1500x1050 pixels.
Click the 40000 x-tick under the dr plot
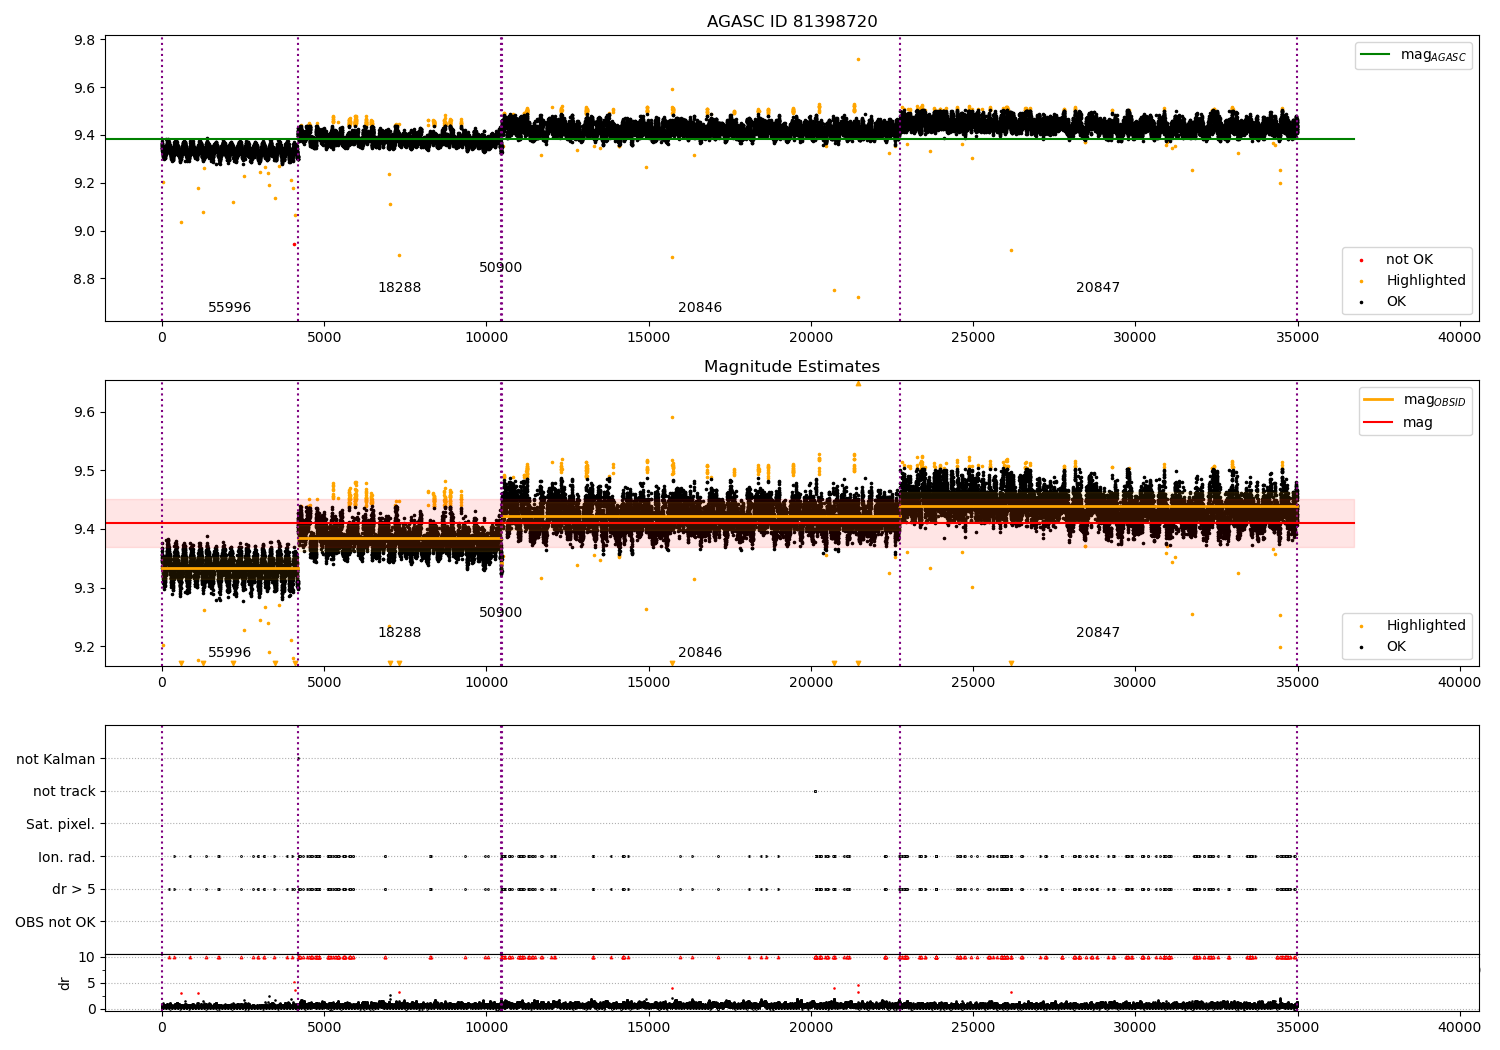click(1459, 1028)
